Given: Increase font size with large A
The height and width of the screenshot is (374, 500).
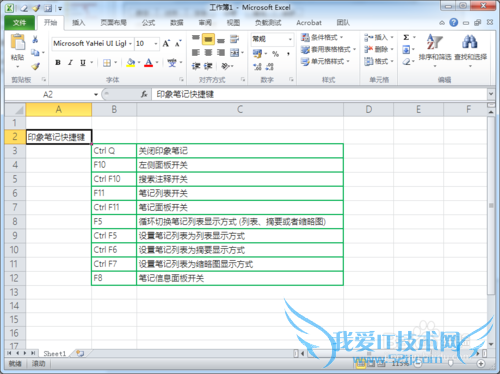Looking at the screenshot, I should [166, 44].
